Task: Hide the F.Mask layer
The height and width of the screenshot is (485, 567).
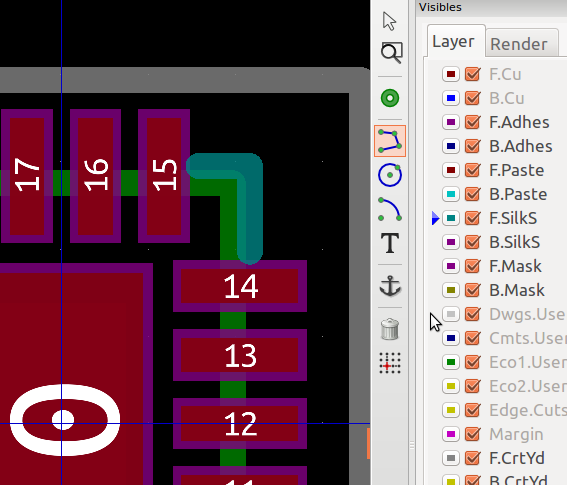Action: tap(472, 266)
